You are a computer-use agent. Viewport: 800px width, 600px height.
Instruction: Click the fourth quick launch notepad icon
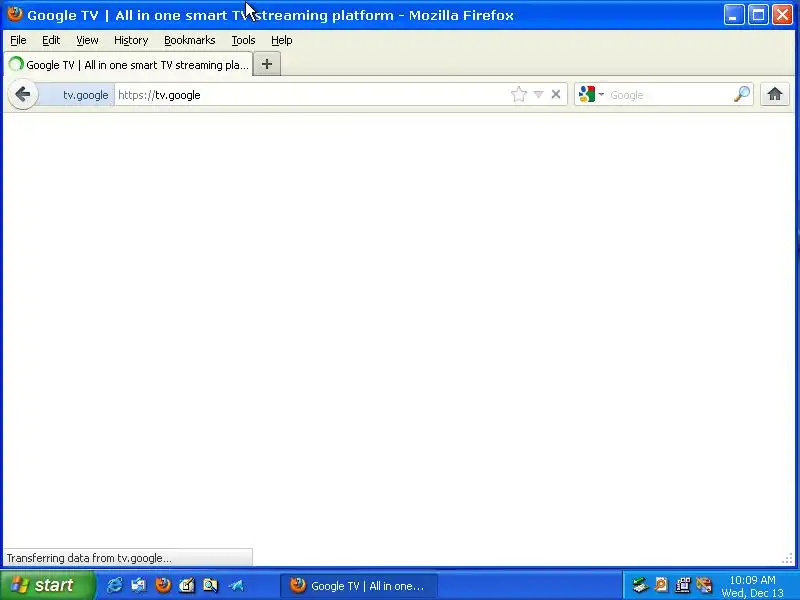(187, 585)
